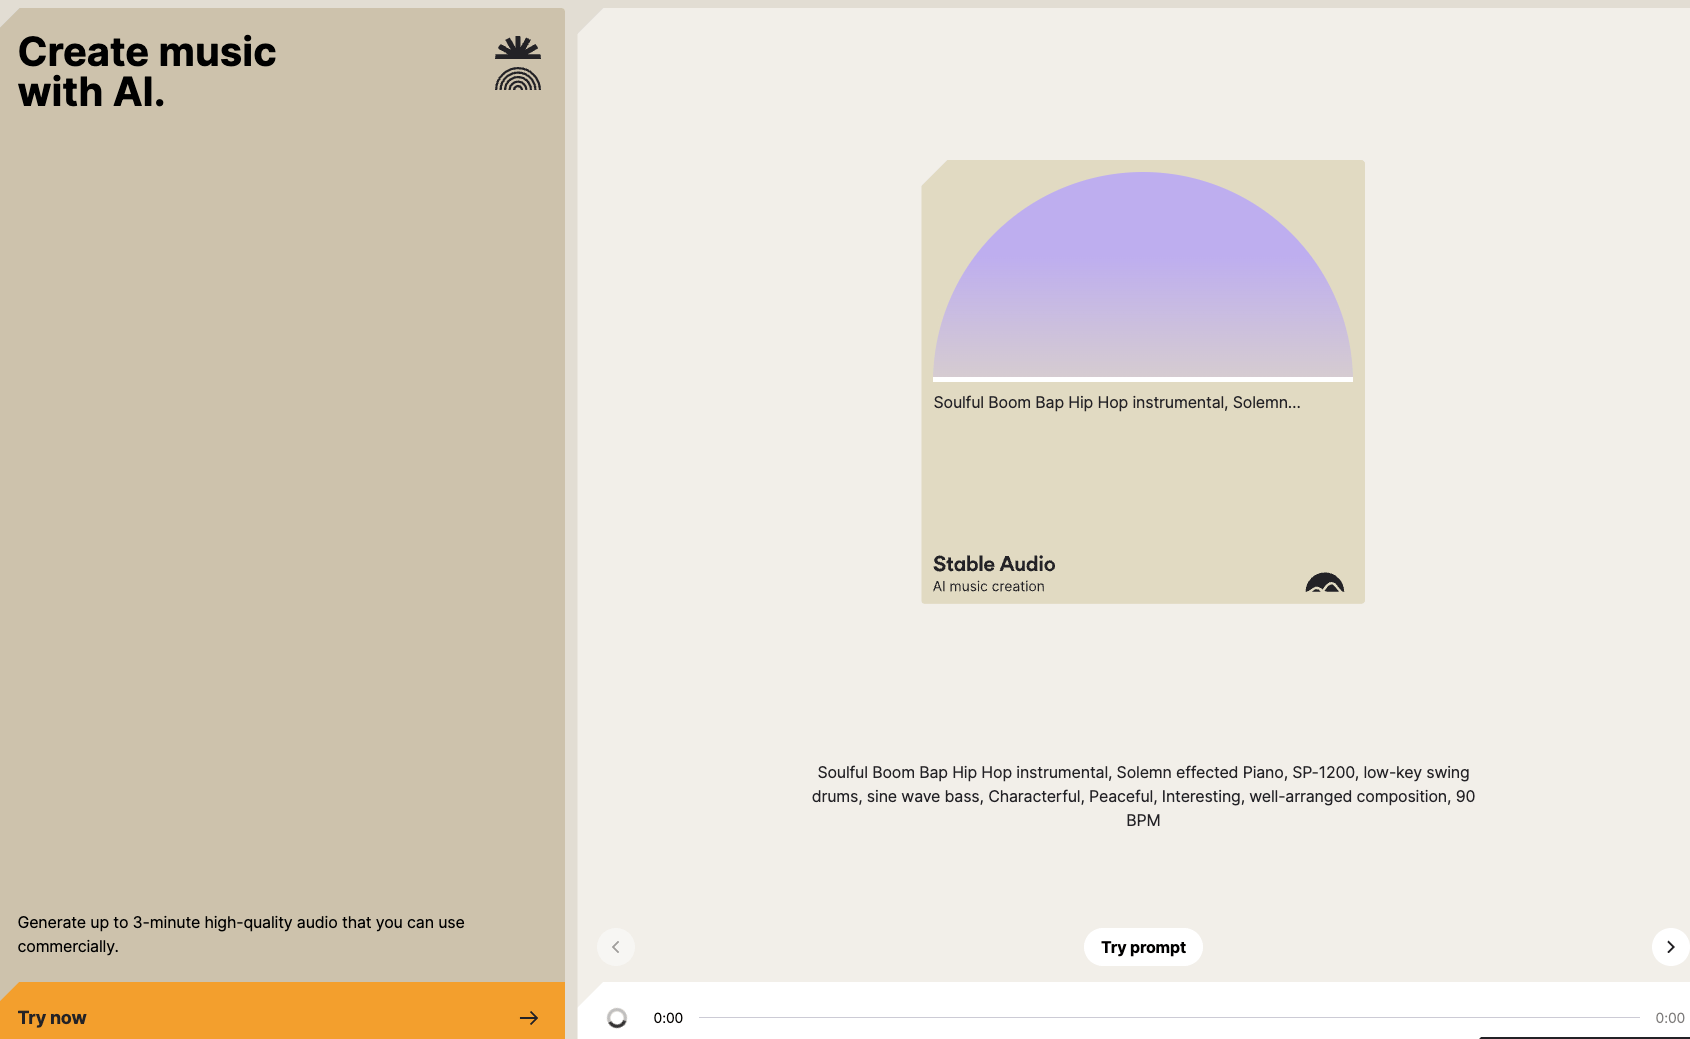
Task: Click the full Soulful Boom Bap prompt description
Action: (1143, 796)
